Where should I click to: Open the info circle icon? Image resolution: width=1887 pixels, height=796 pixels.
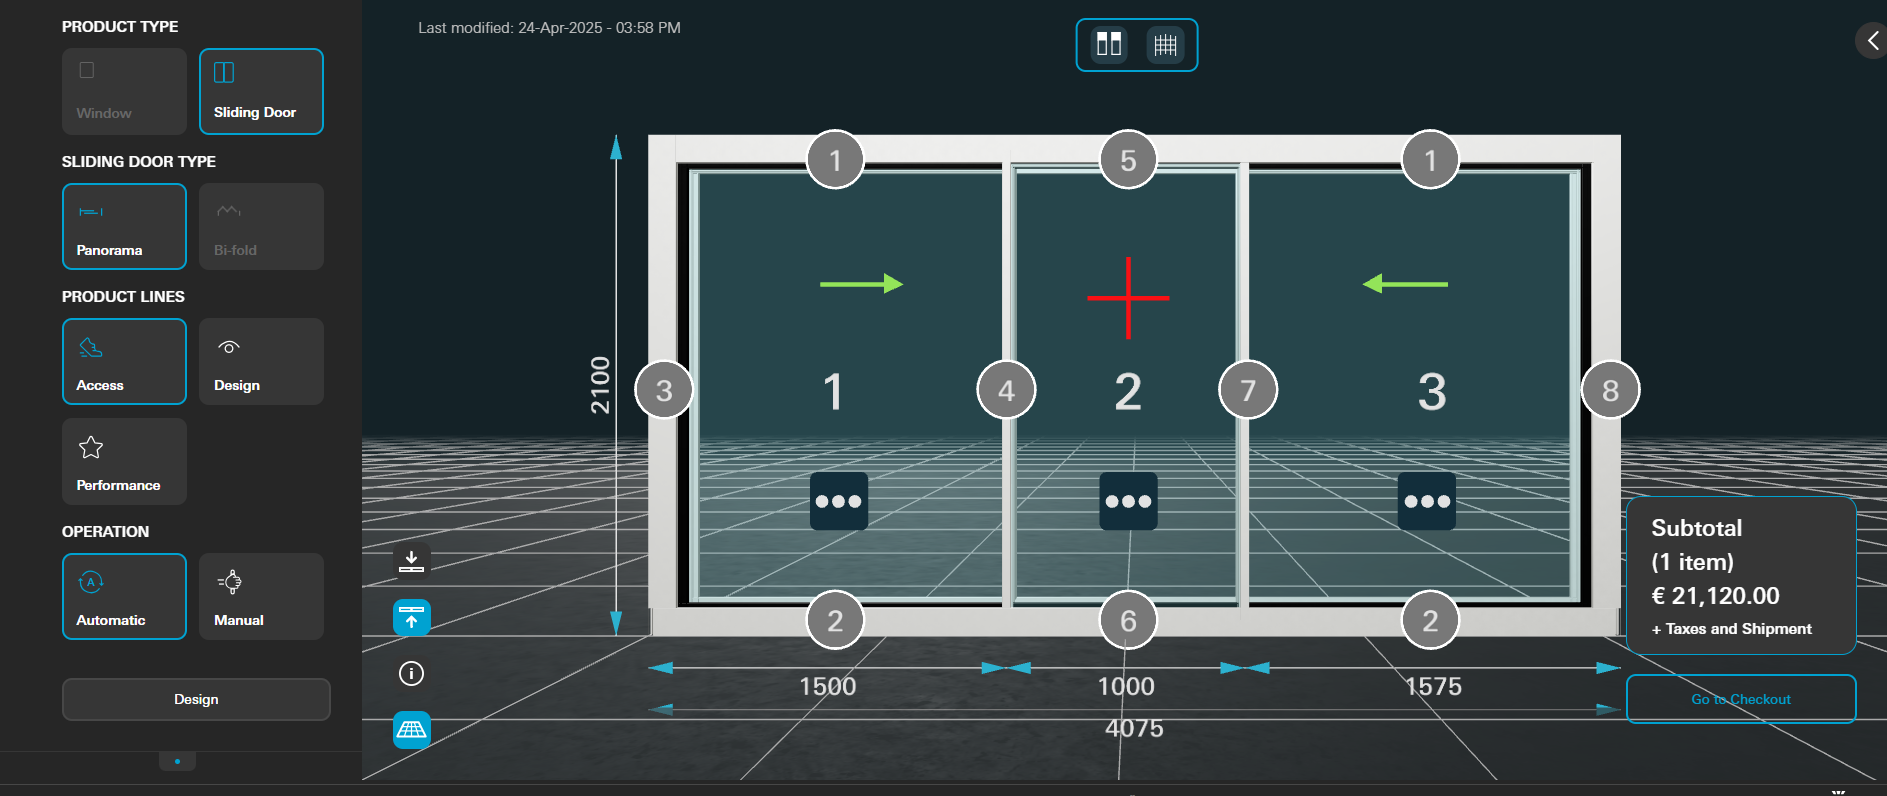[411, 674]
